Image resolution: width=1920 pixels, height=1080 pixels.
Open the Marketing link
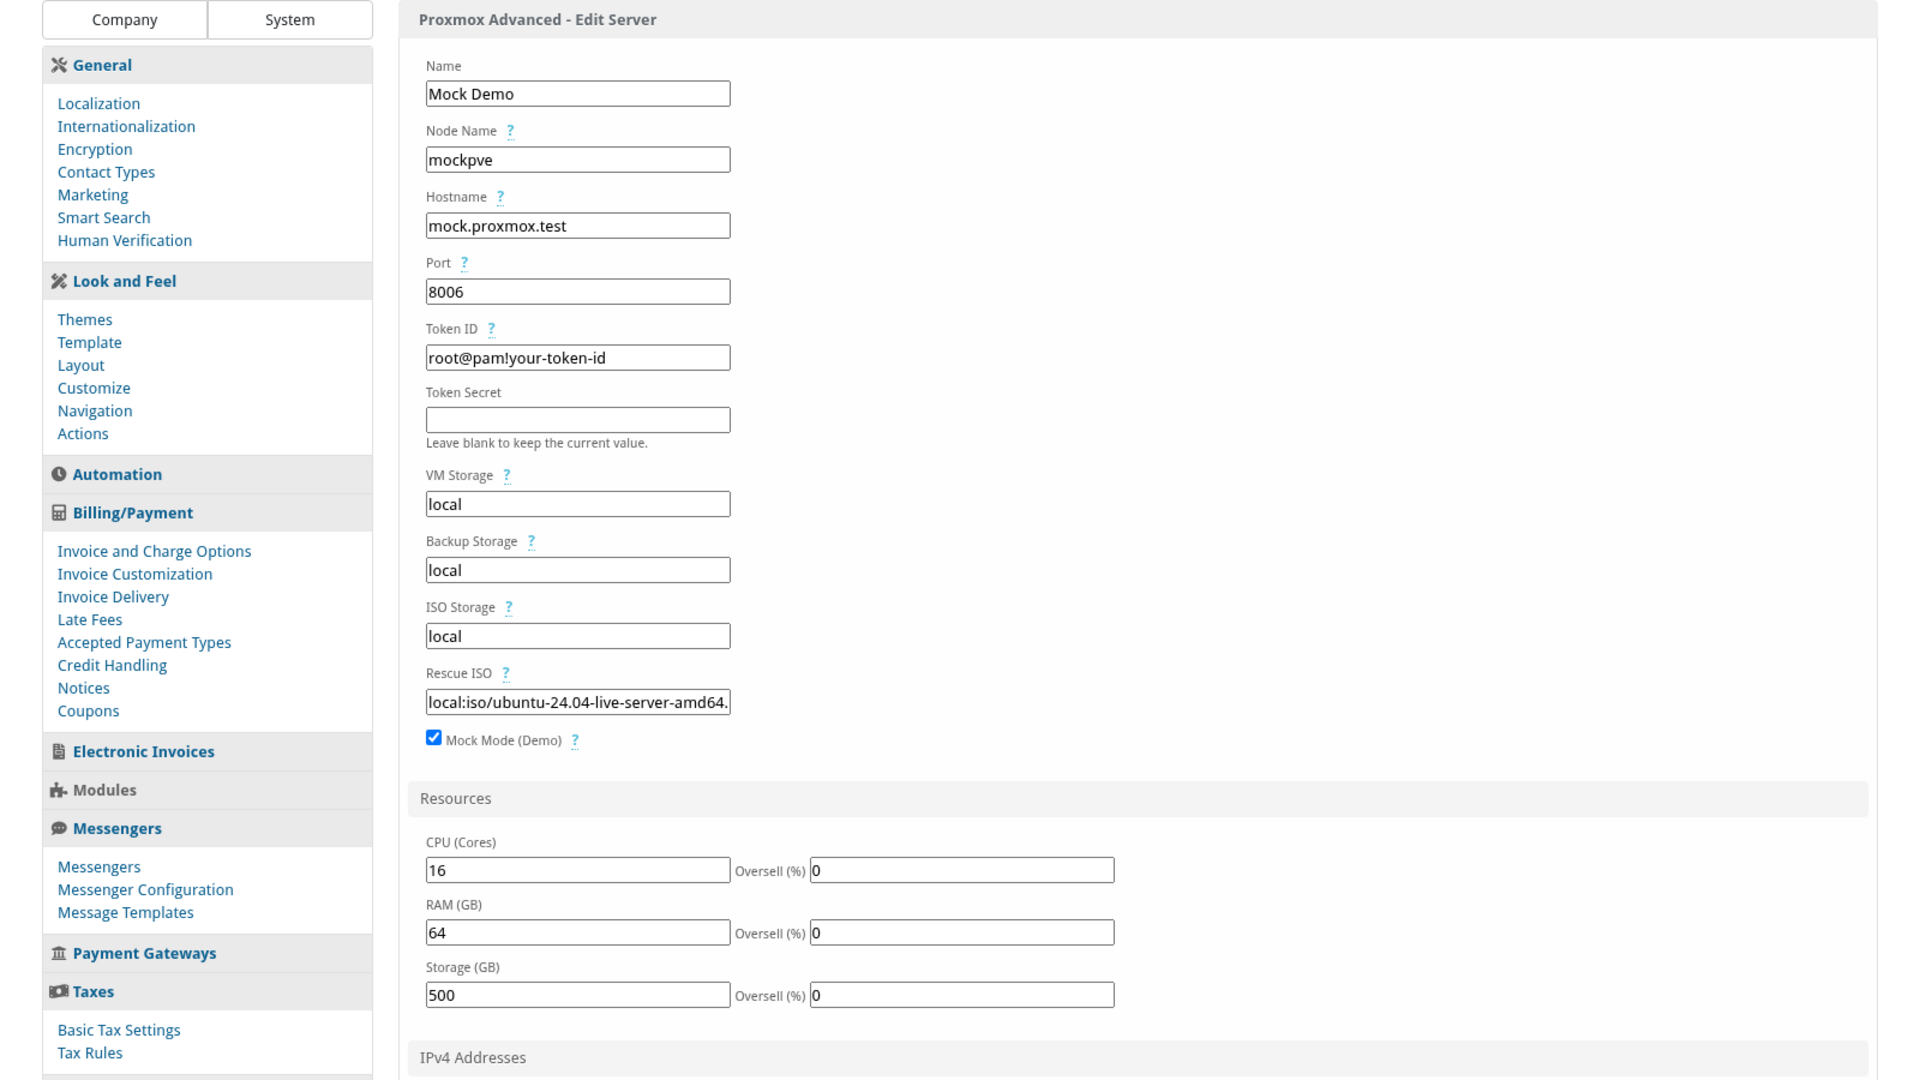coord(93,195)
